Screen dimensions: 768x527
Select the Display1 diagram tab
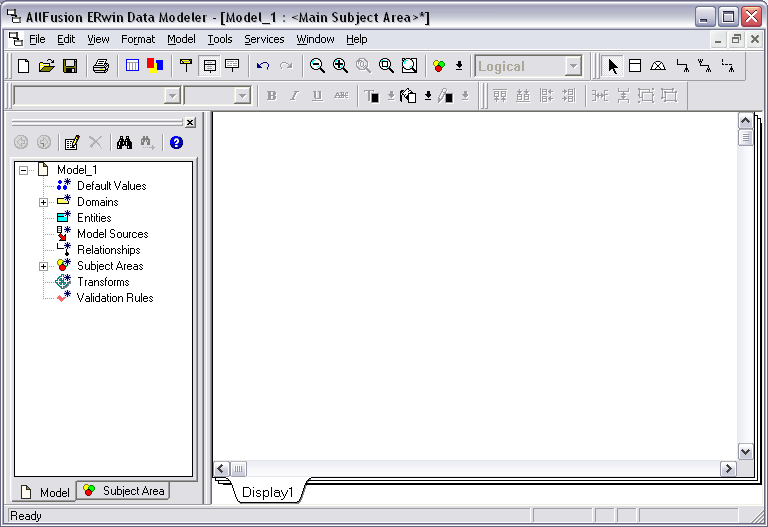tap(268, 492)
